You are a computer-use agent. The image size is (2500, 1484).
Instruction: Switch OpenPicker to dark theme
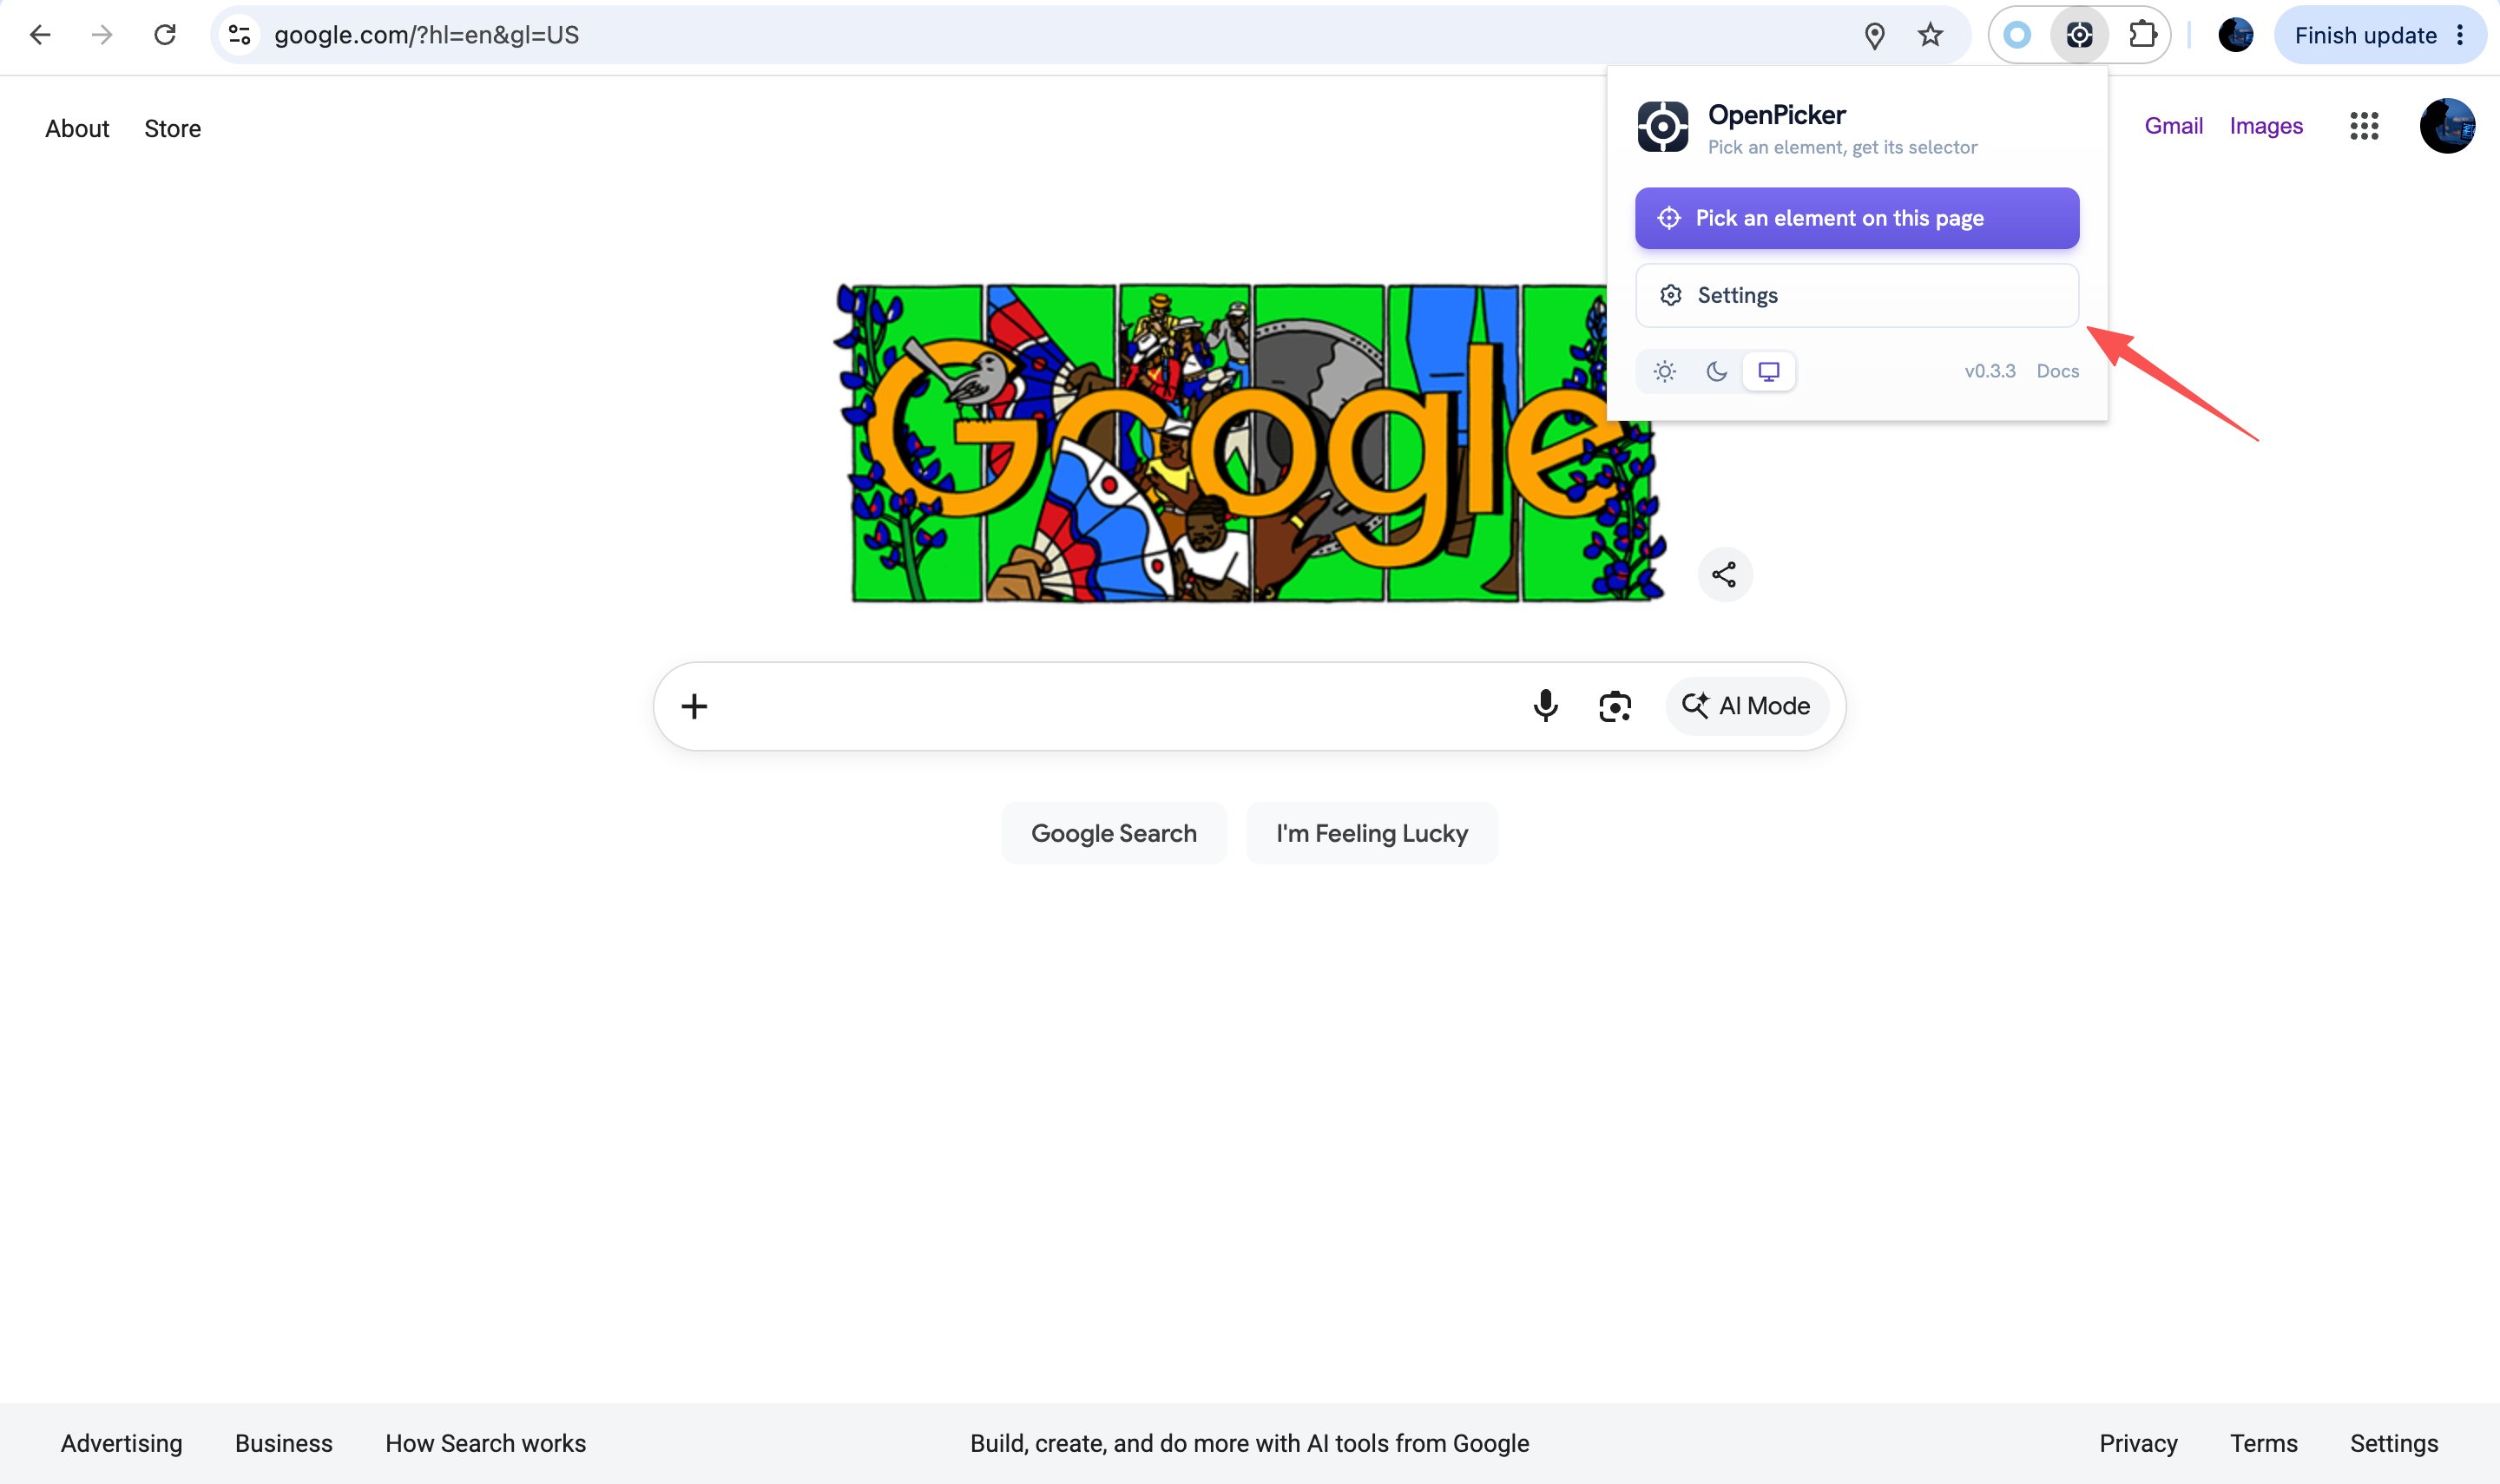coord(1716,371)
